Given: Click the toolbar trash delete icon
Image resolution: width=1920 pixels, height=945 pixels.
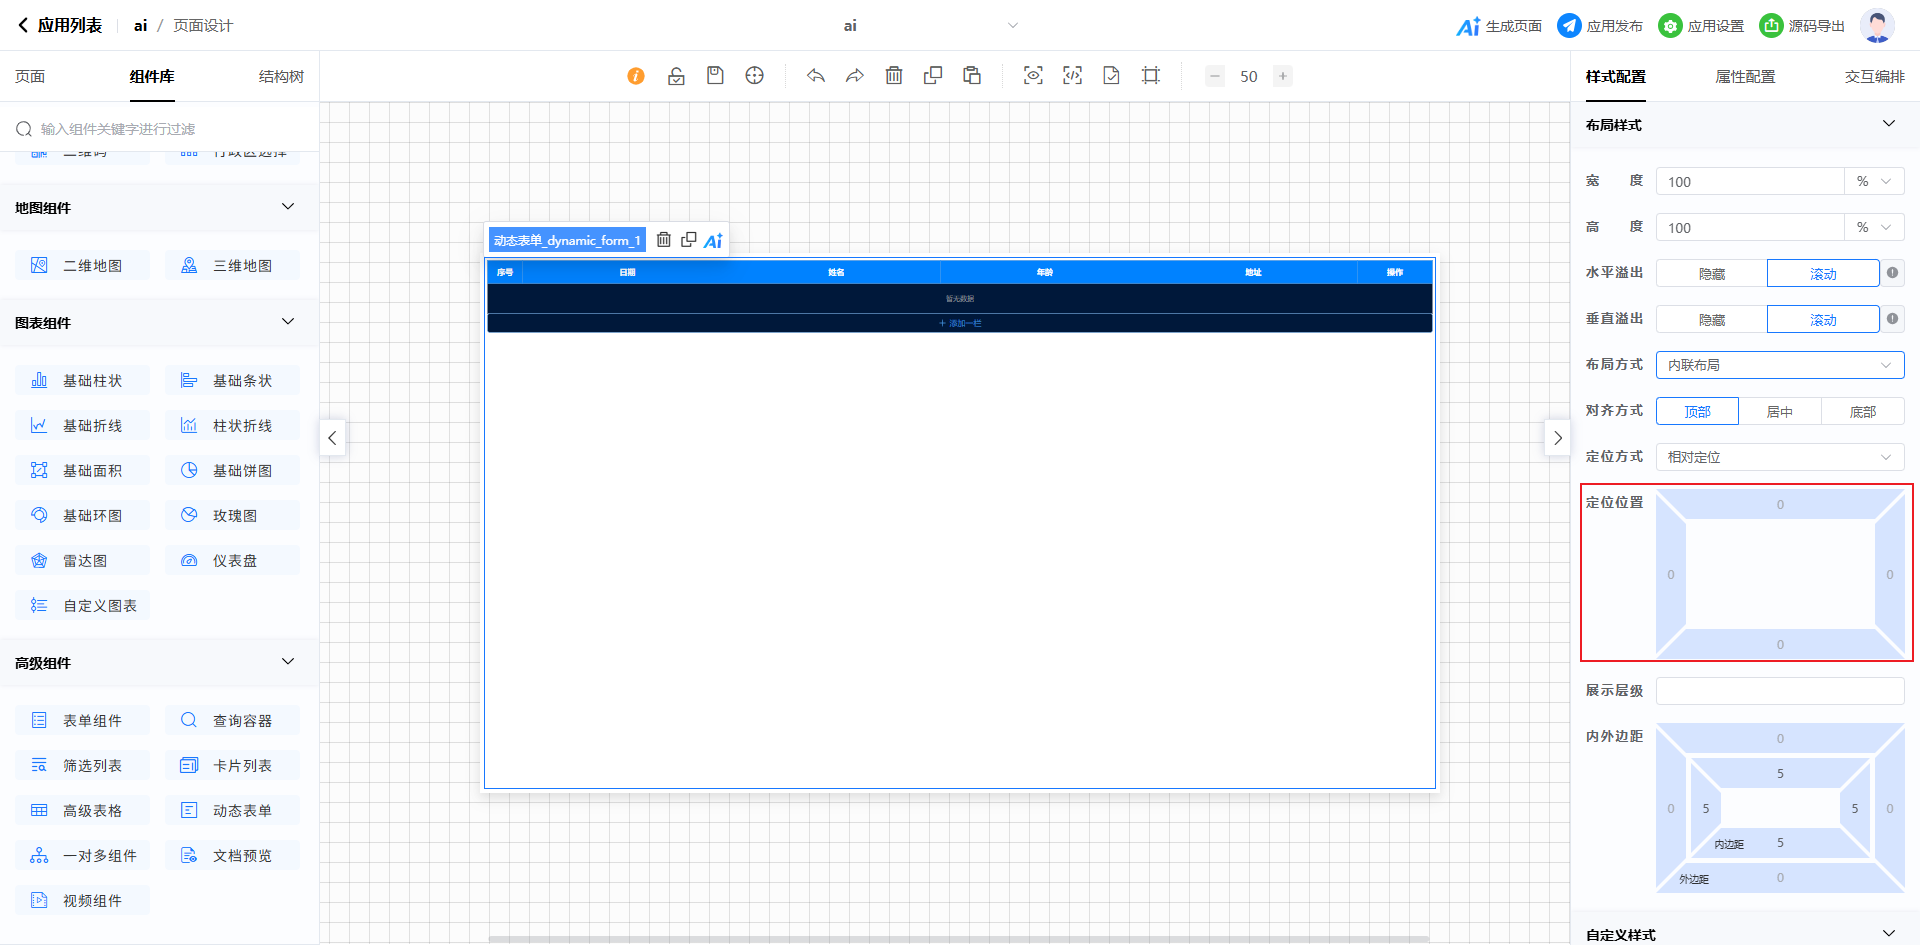Looking at the screenshot, I should coord(894,76).
